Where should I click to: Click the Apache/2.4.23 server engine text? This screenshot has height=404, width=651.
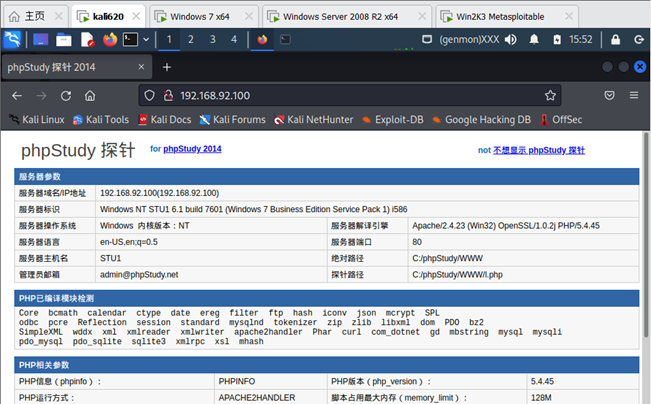[x=506, y=225]
